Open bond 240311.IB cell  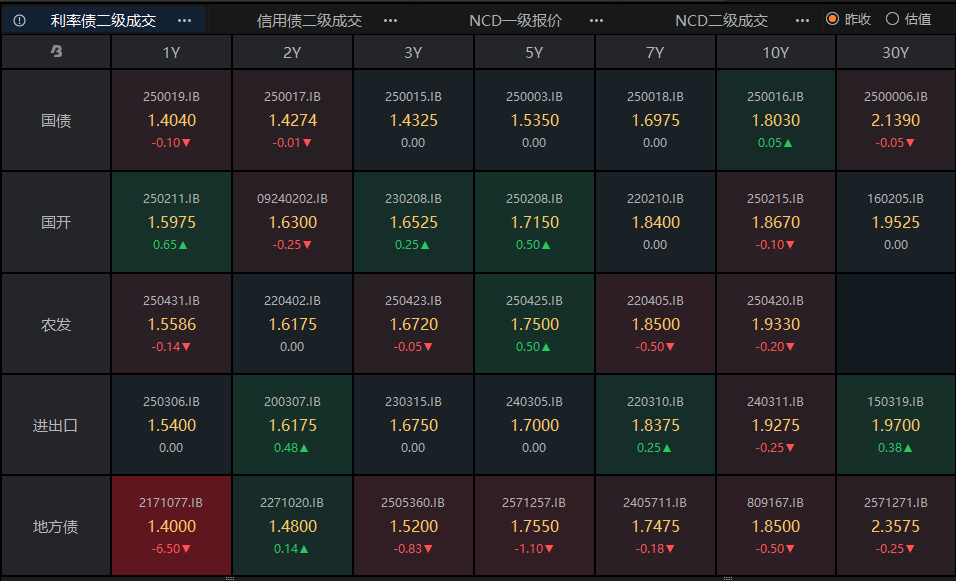coord(776,425)
